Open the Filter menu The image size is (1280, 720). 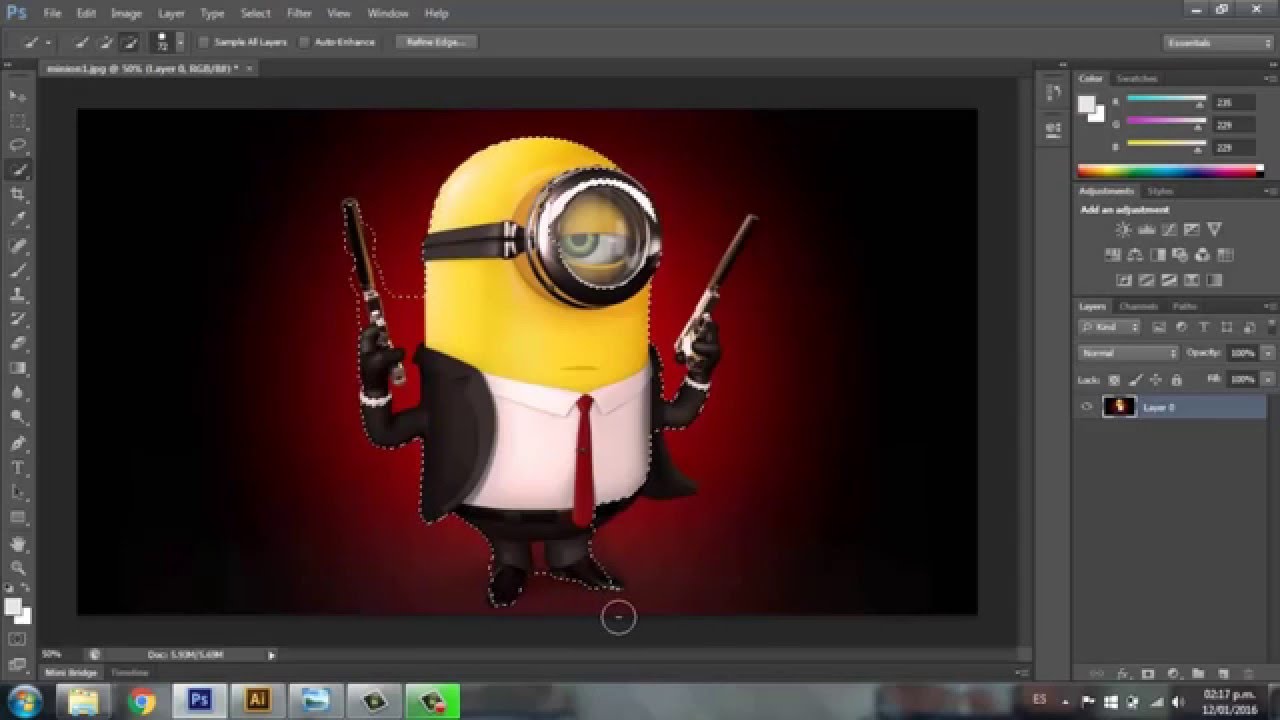(299, 13)
